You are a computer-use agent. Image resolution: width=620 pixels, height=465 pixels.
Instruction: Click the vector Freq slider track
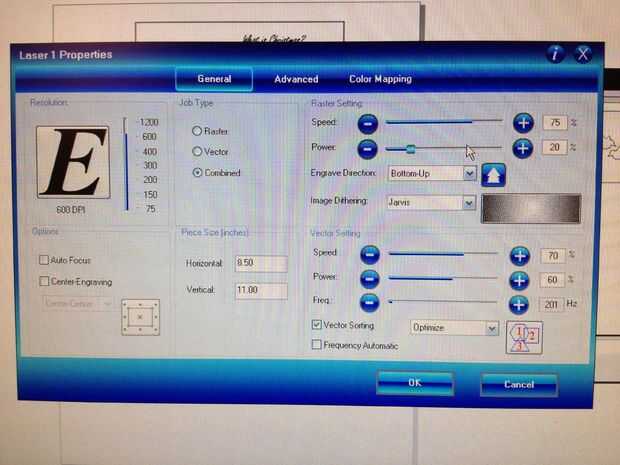click(x=443, y=302)
